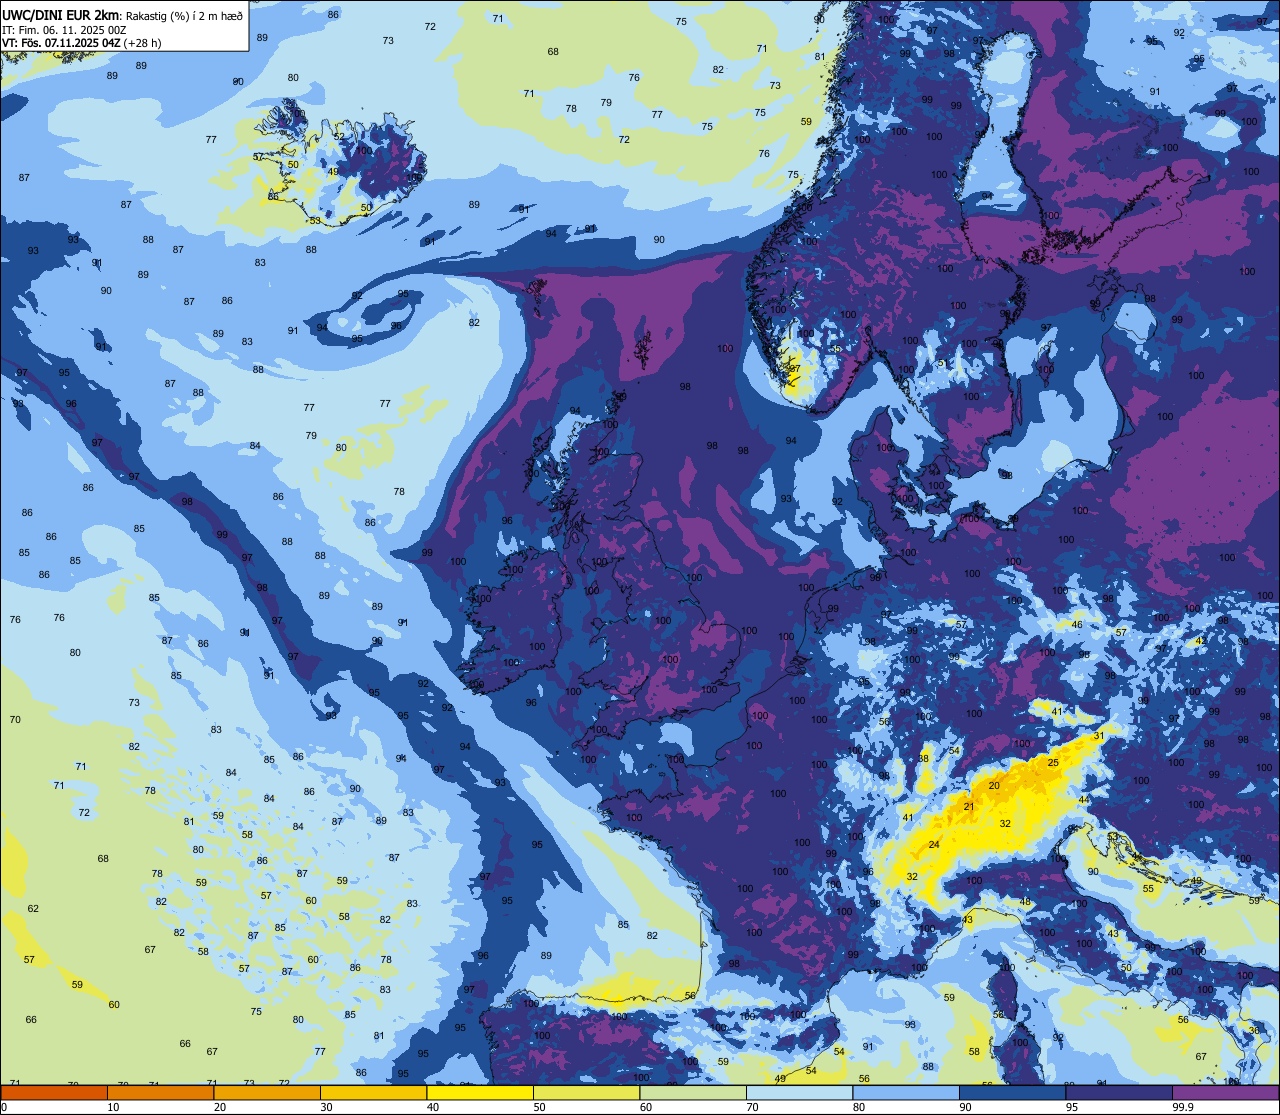Click the legend tick label '40'
The width and height of the screenshot is (1280, 1115).
pos(433,1107)
